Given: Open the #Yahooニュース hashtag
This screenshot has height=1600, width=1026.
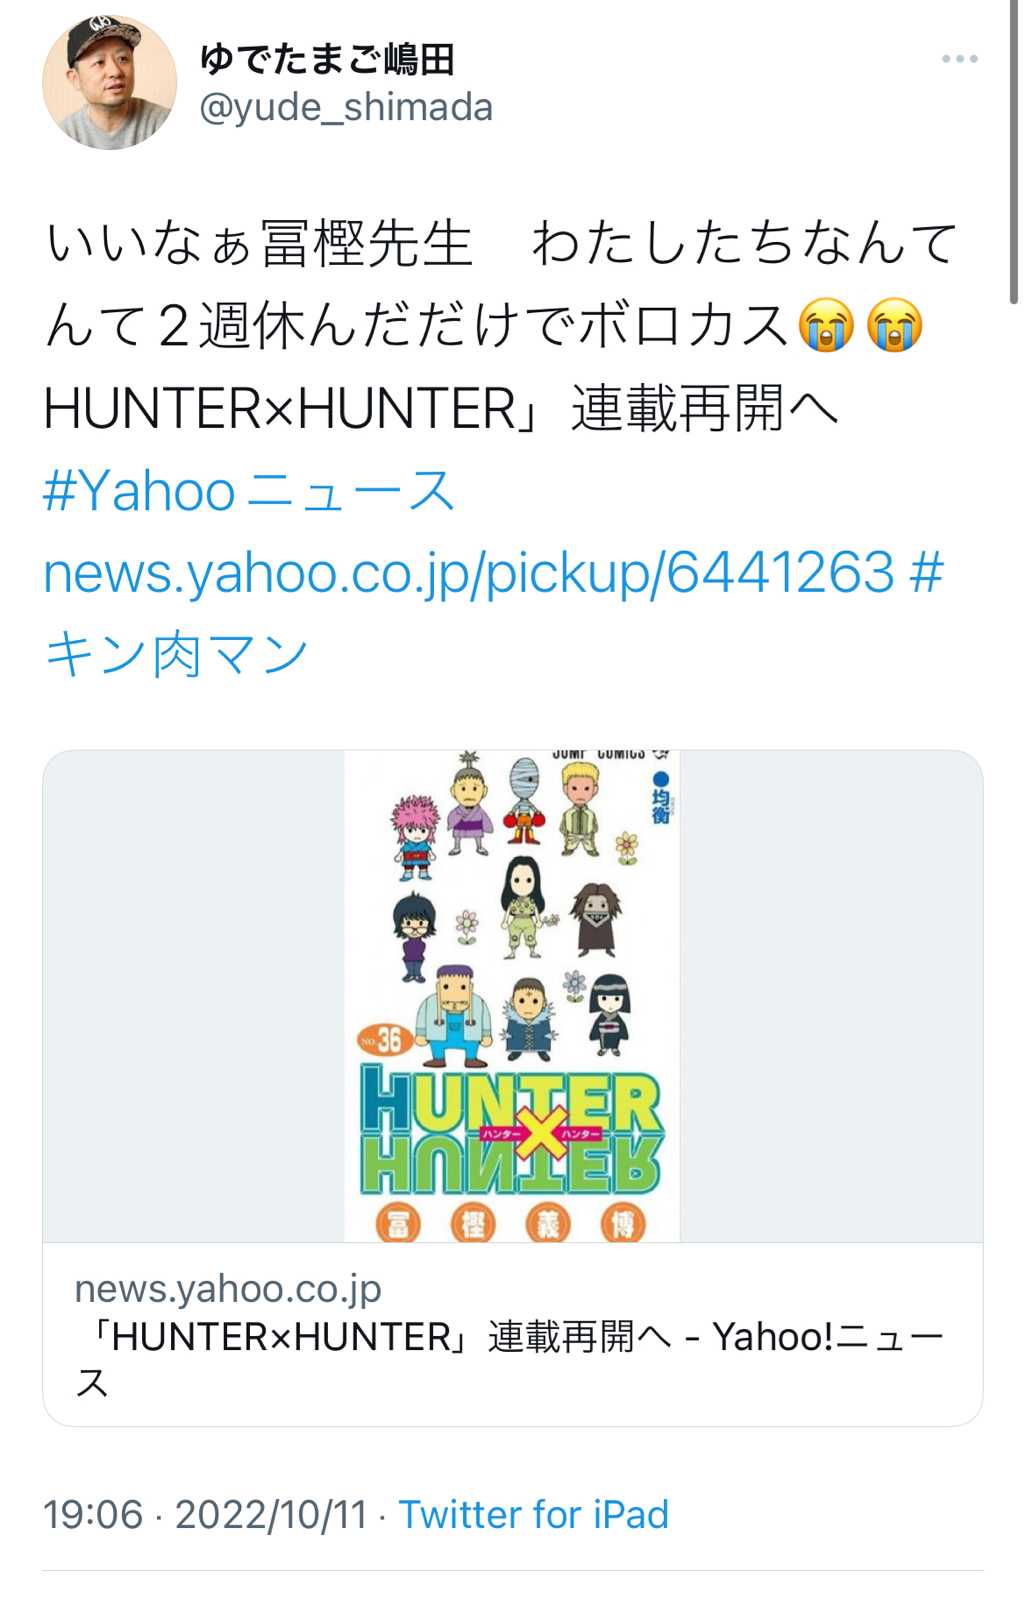Looking at the screenshot, I should (250, 491).
